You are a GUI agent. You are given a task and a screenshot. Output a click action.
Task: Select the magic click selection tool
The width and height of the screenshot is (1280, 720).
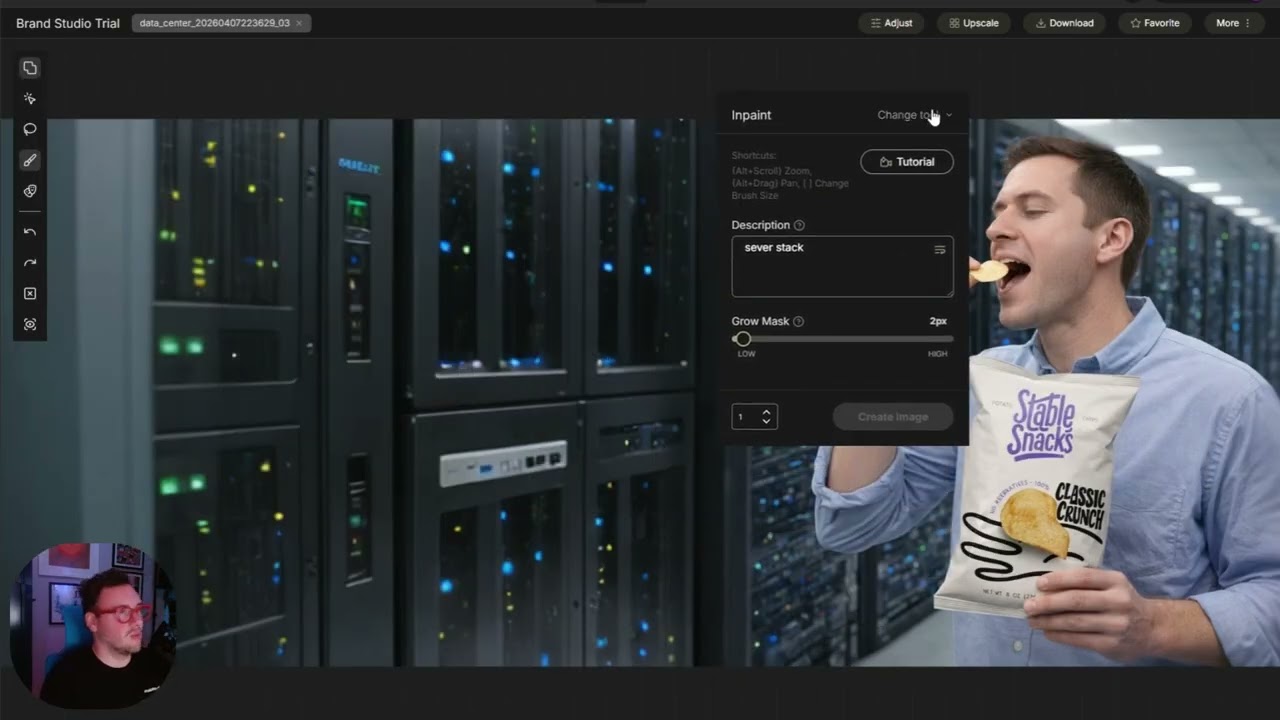pyautogui.click(x=30, y=99)
